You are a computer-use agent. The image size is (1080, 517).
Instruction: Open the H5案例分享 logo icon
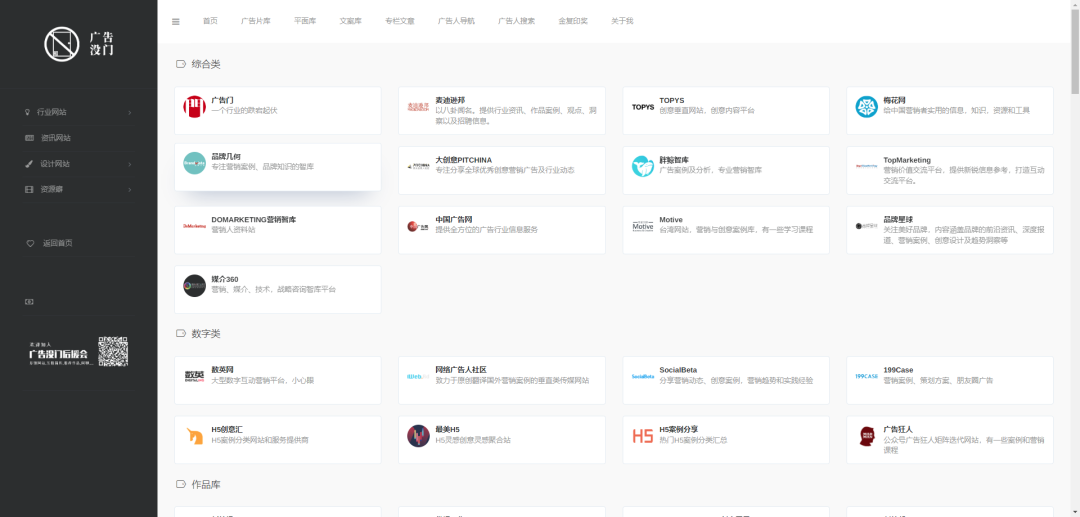643,436
